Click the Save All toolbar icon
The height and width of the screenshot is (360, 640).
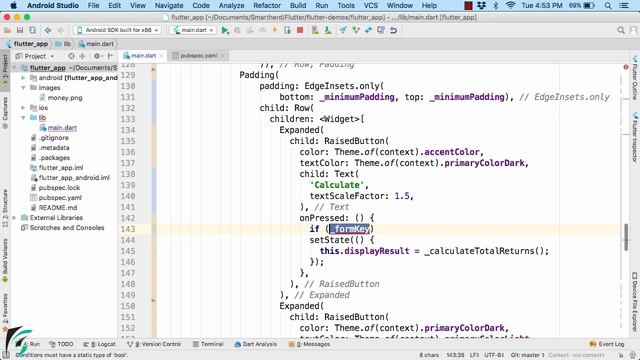tap(20, 30)
